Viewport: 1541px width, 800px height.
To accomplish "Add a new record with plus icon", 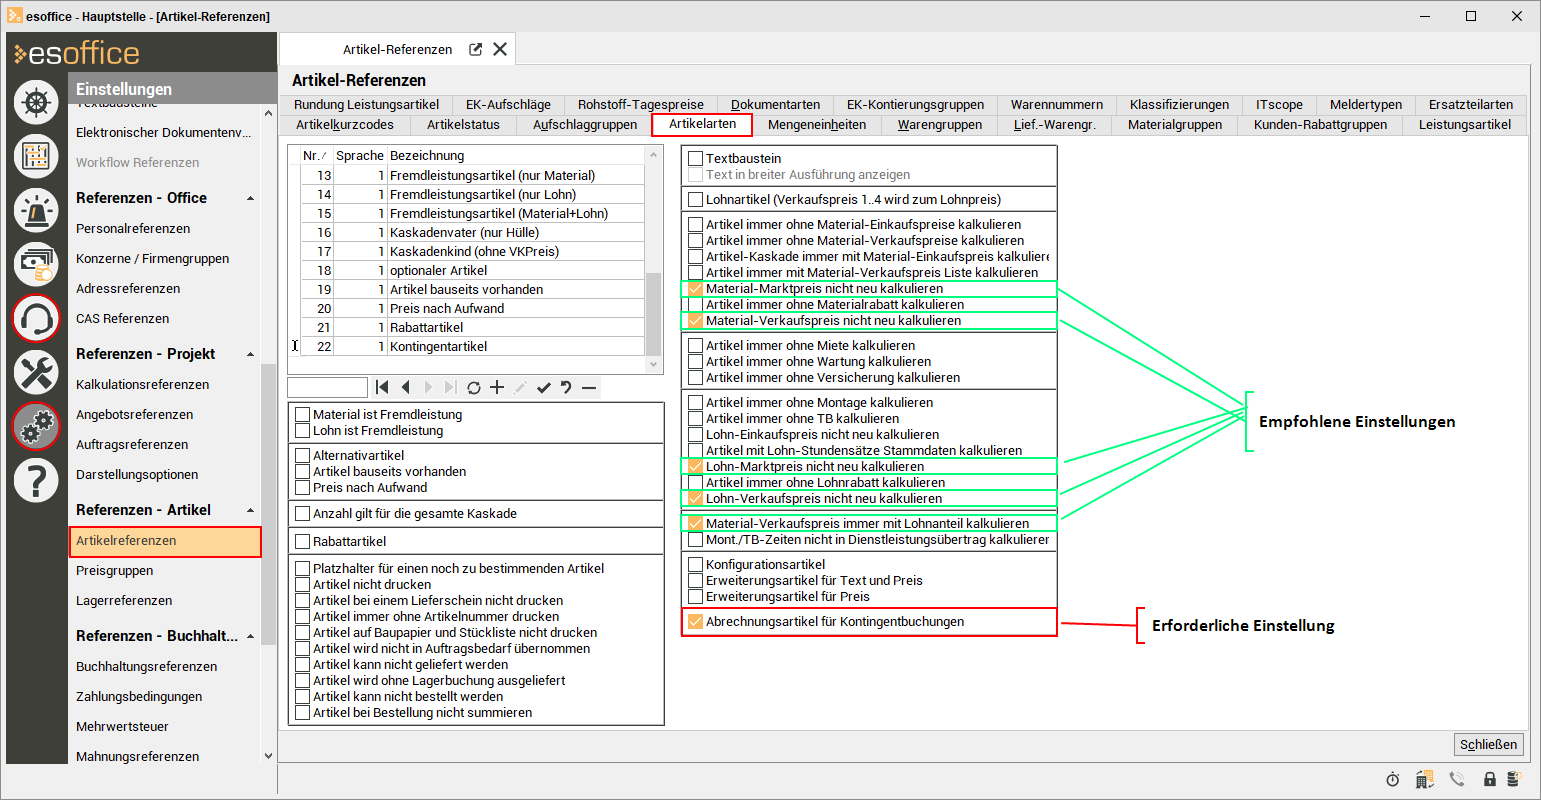I will point(497,387).
